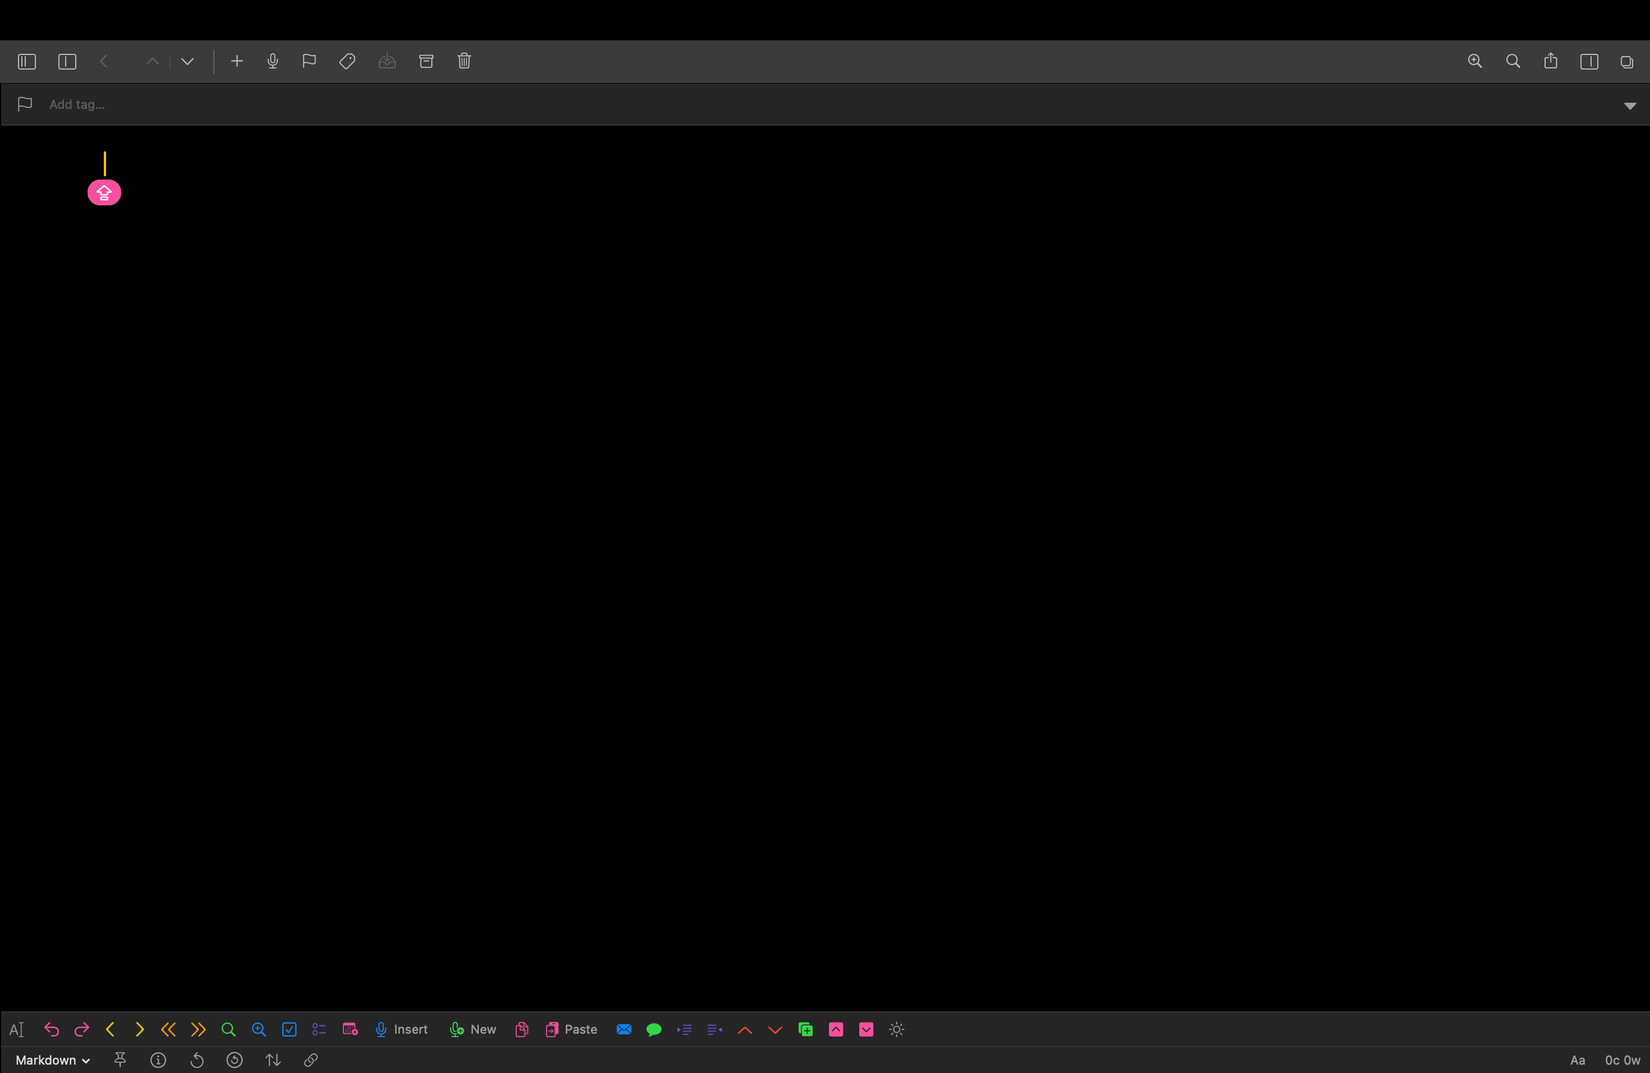Click the blue plus-magnifier in action bar
The height and width of the screenshot is (1073, 1650).
[x=258, y=1029]
